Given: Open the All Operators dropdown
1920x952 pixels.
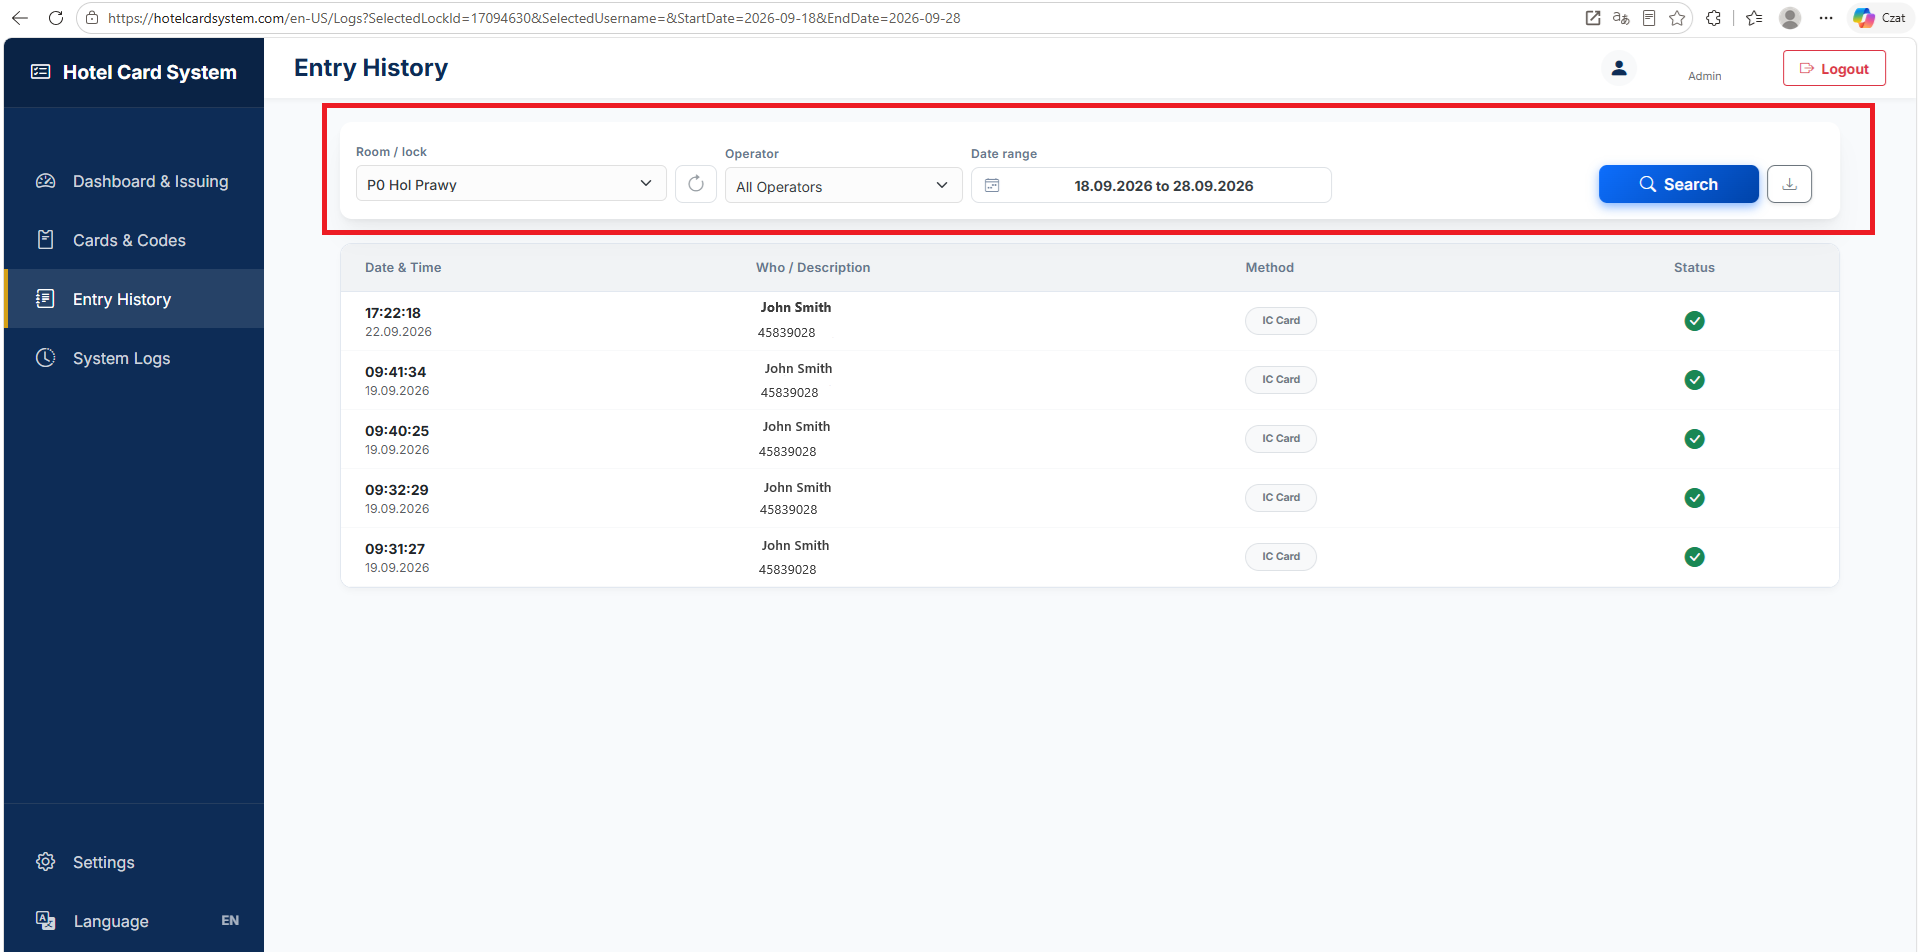Looking at the screenshot, I should [x=843, y=186].
